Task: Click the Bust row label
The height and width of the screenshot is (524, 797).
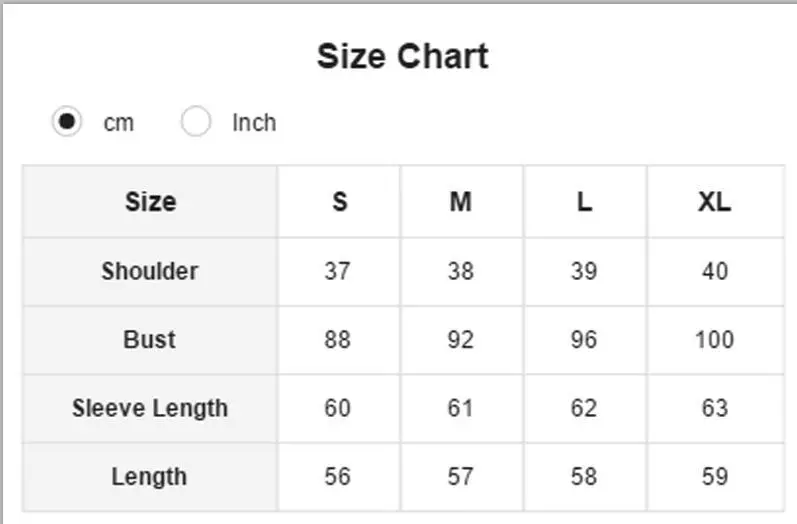Action: [x=150, y=340]
